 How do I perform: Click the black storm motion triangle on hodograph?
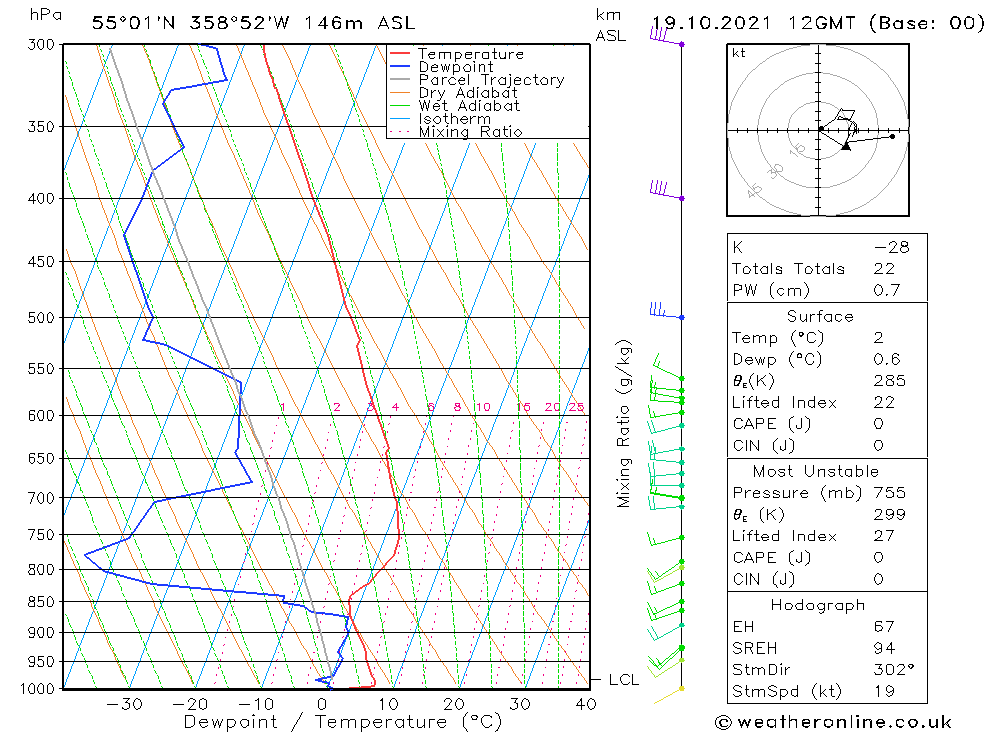pyautogui.click(x=846, y=147)
